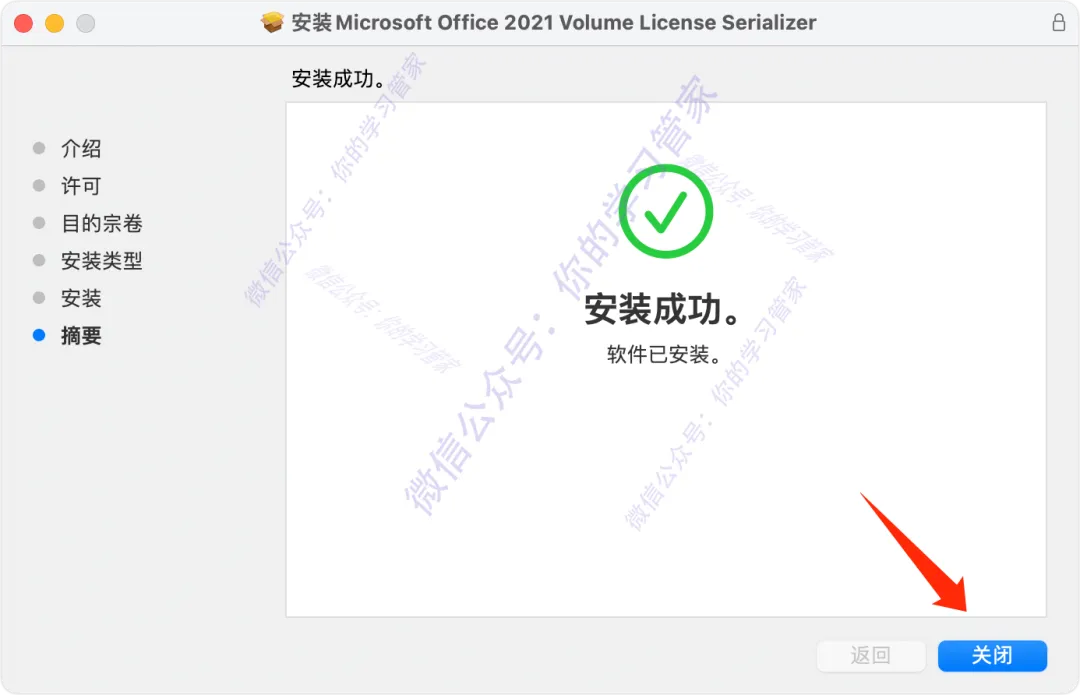Click the lock icon in title bar
This screenshot has width=1080, height=695.
(1059, 23)
